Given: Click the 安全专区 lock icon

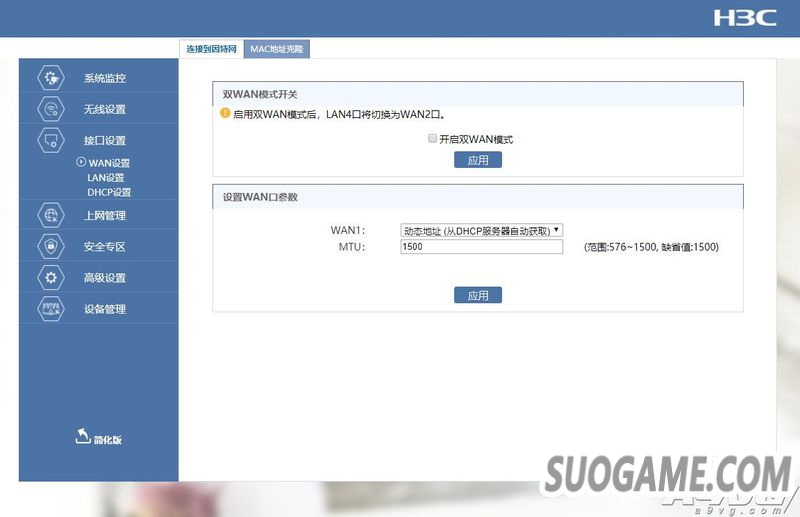Looking at the screenshot, I should coord(50,246).
